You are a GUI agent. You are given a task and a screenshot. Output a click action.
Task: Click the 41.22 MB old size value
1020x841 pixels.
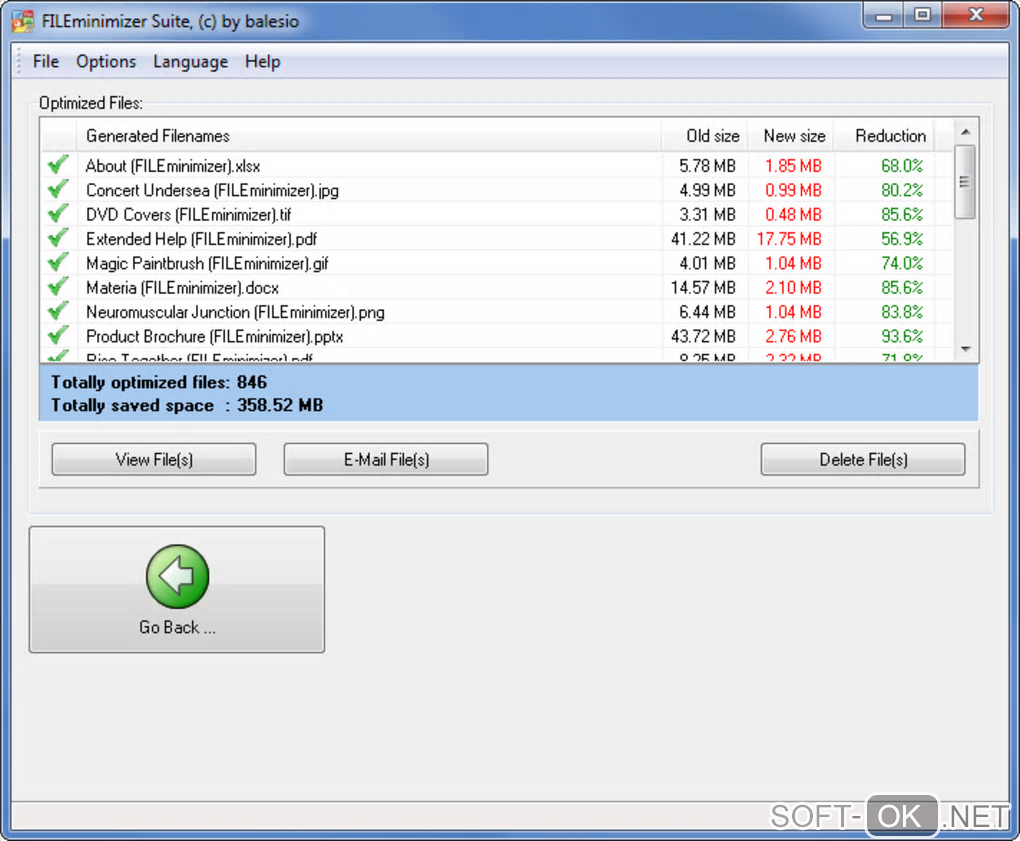click(x=703, y=239)
